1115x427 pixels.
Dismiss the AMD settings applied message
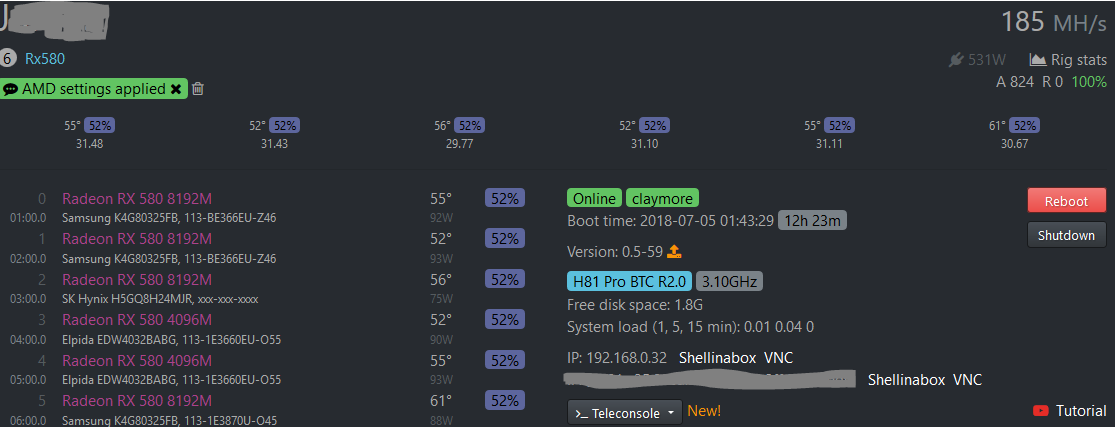(177, 89)
